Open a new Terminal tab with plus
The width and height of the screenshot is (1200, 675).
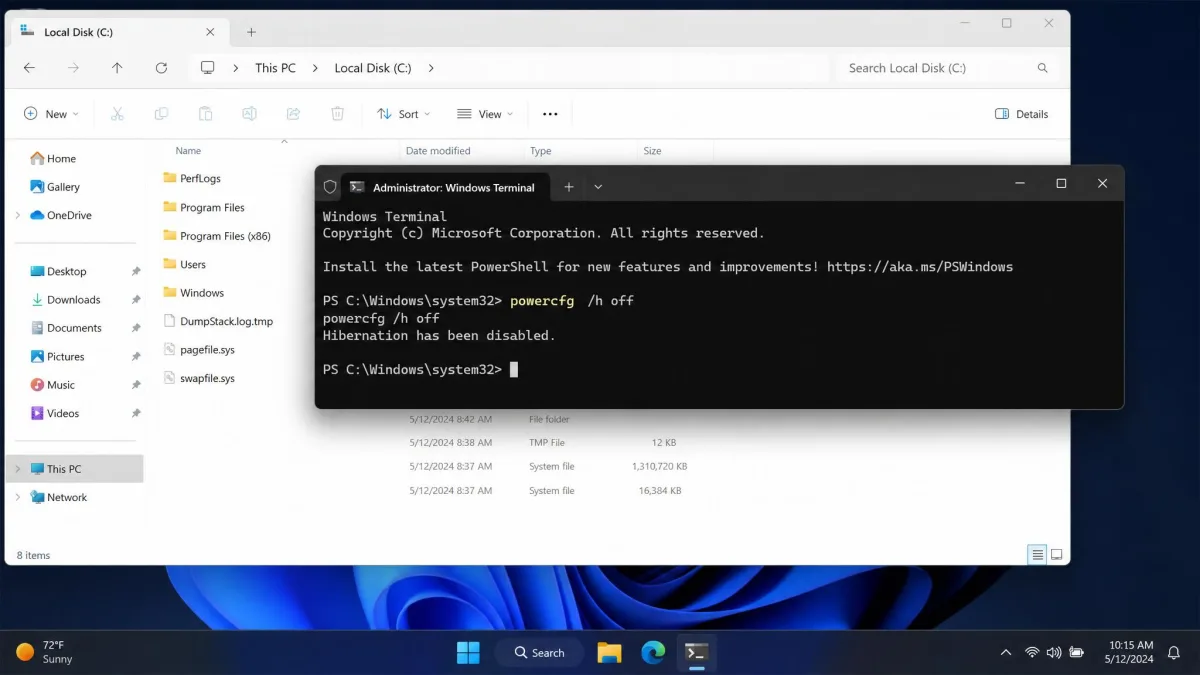pyautogui.click(x=568, y=187)
